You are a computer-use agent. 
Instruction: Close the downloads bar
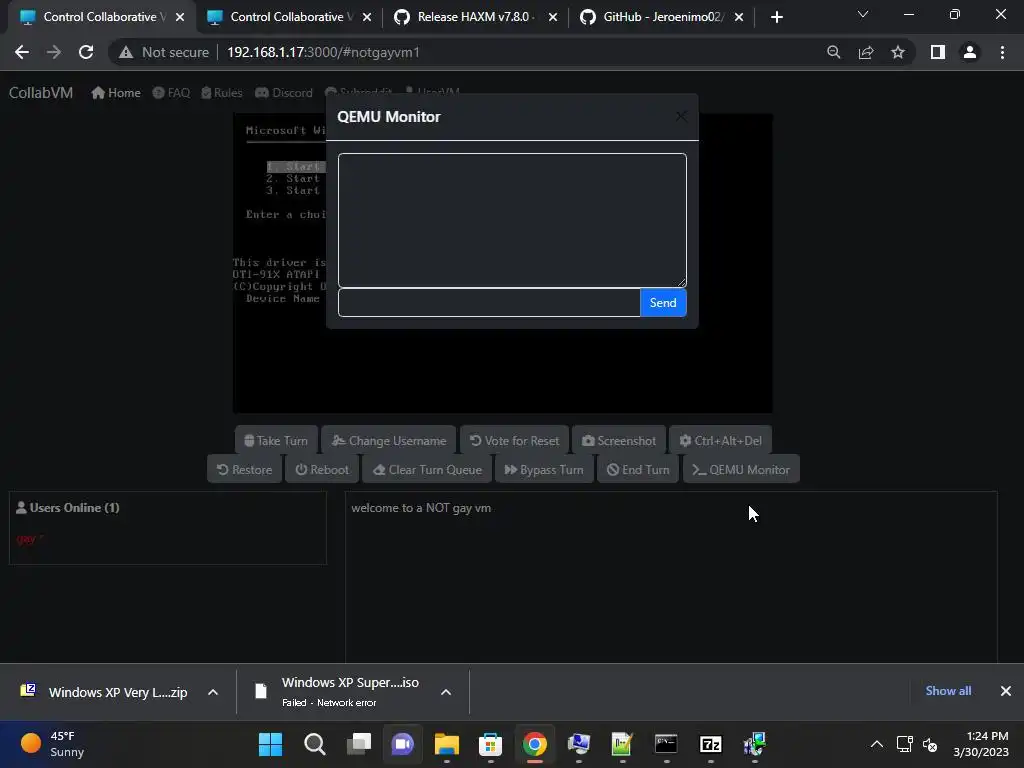1006,691
